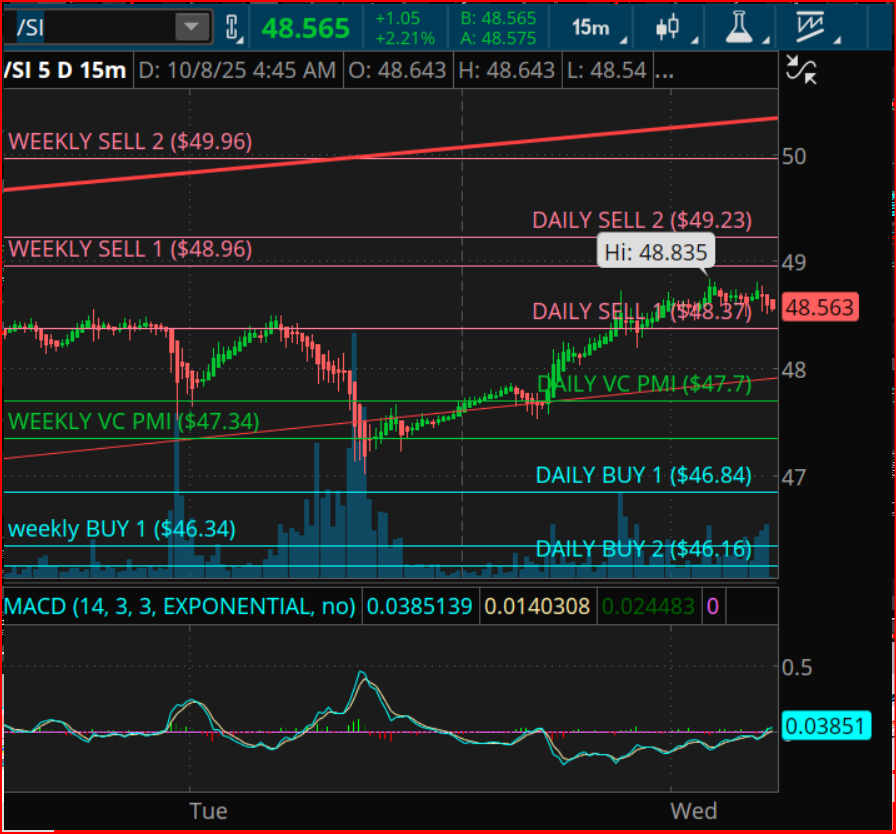Click the symbol link clip icon
Screen dimensions: 896x834
pyautogui.click(x=232, y=27)
